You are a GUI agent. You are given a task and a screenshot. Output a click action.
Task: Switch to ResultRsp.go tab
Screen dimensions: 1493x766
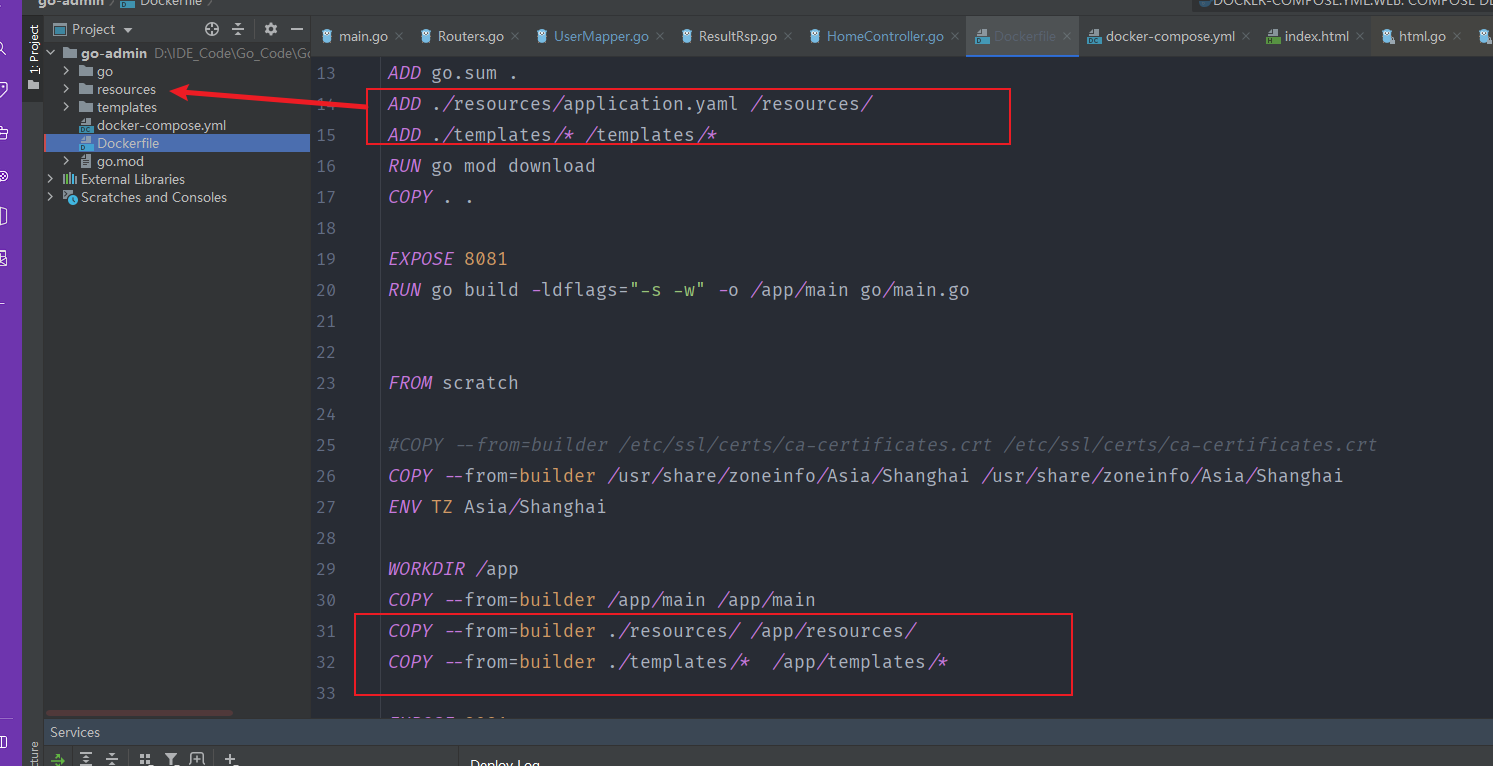point(738,36)
